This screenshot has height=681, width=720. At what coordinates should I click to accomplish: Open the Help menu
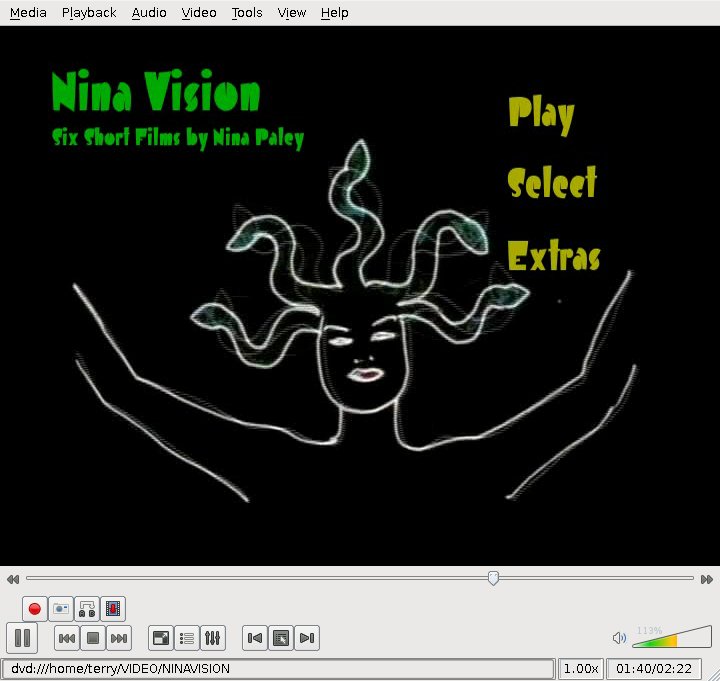click(x=335, y=13)
